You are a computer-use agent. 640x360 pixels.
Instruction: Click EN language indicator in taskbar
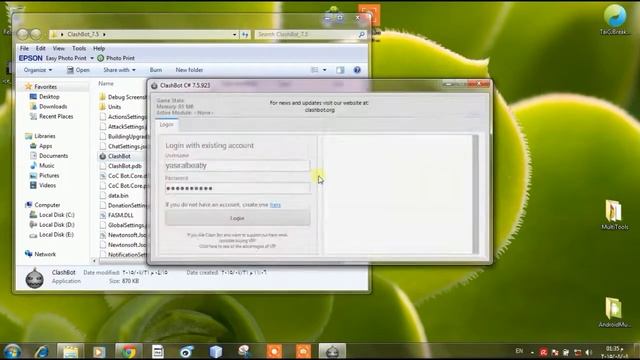point(519,351)
